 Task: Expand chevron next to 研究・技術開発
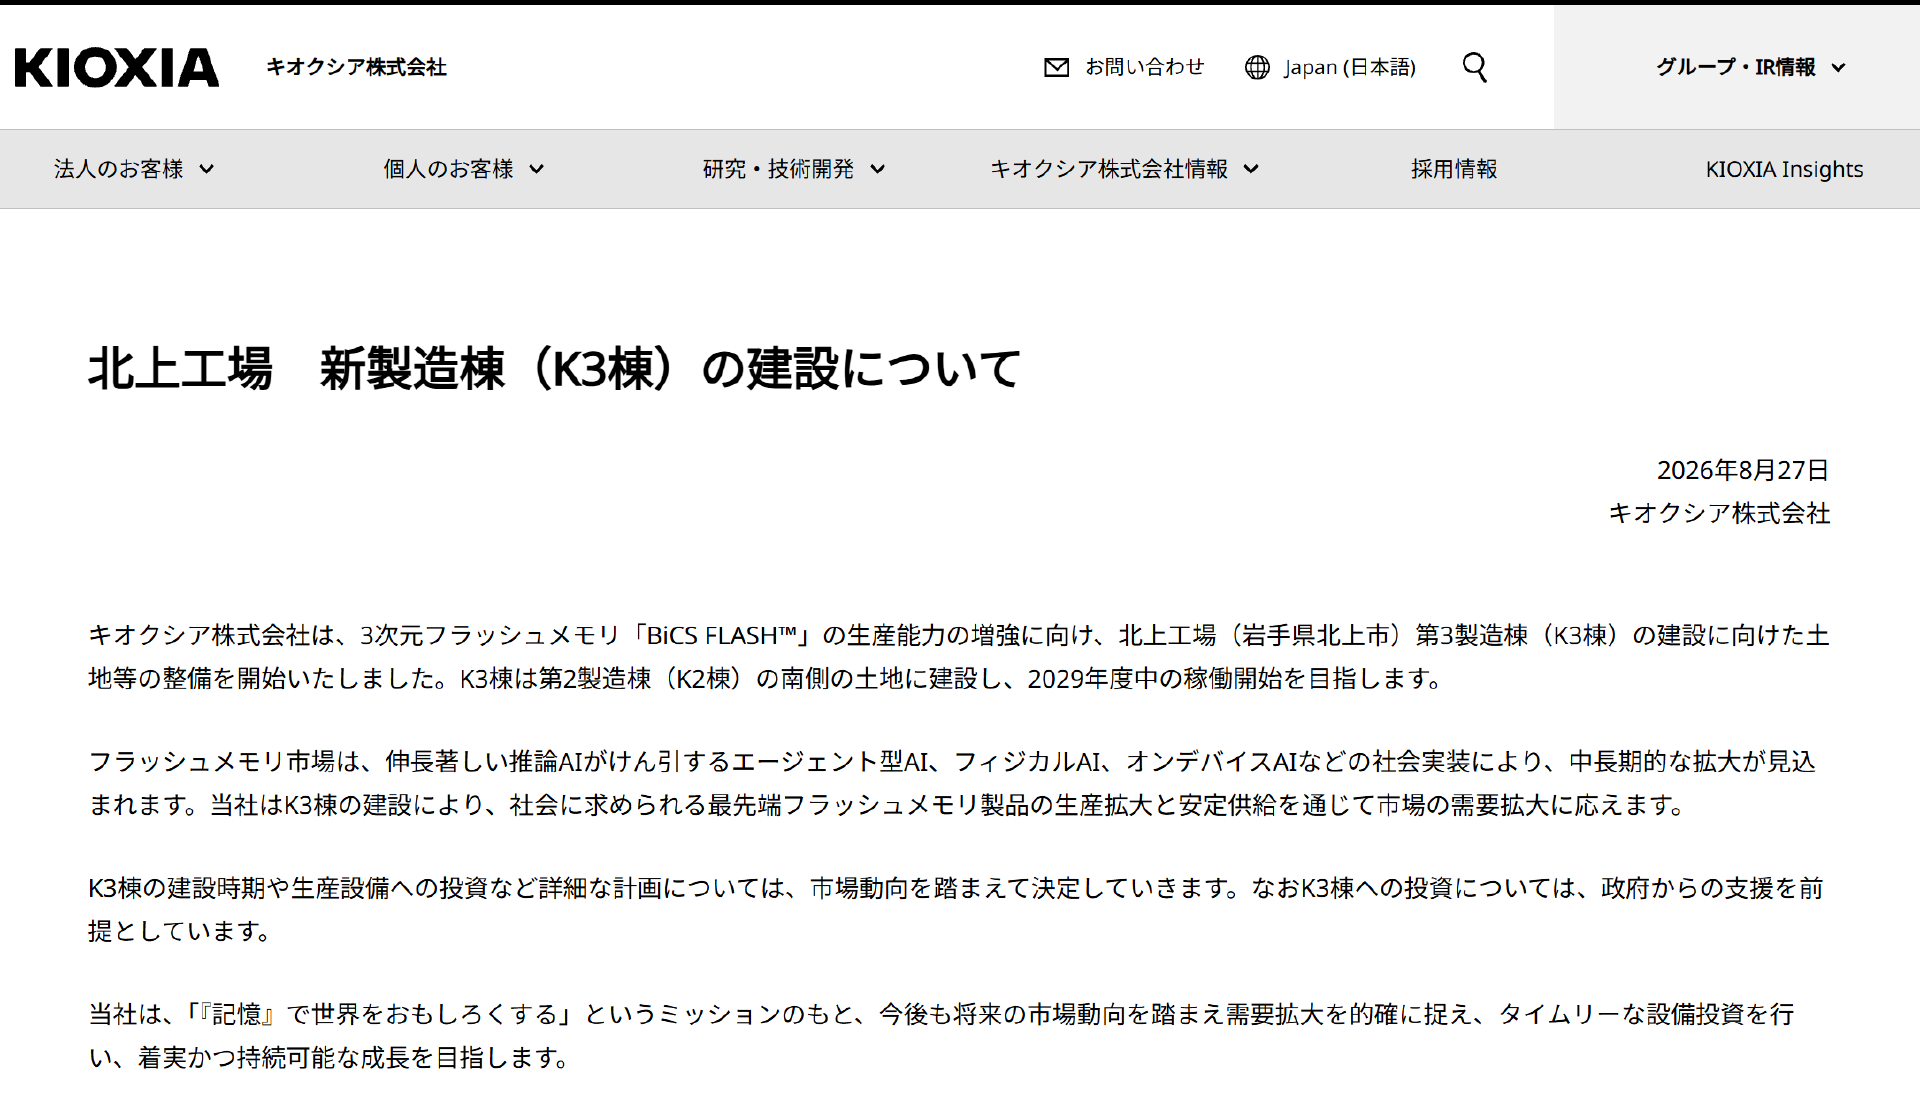878,169
